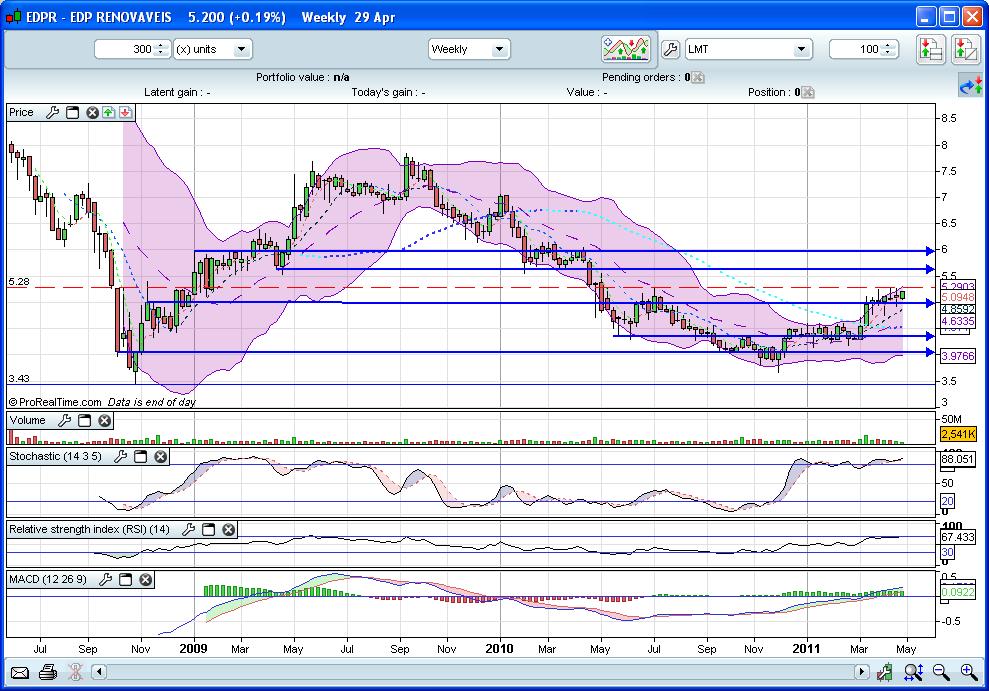Zoom in on the chart timeline
This screenshot has height=691, width=989.
(x=969, y=673)
